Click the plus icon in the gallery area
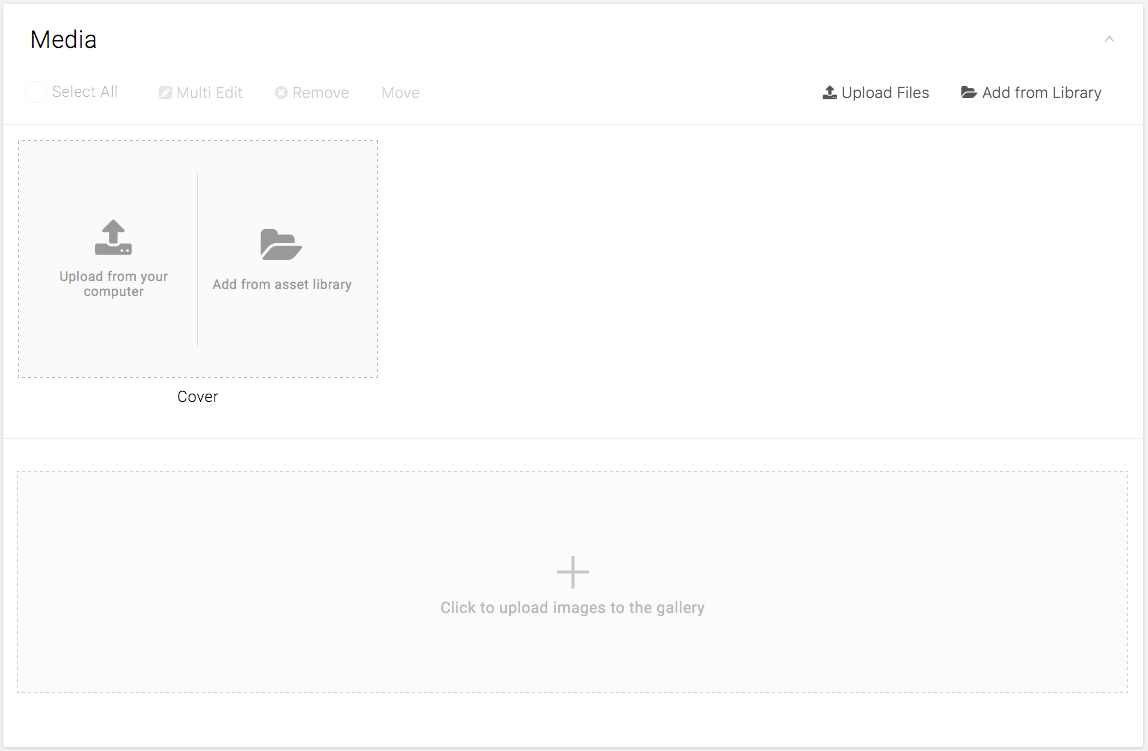 [x=572, y=572]
